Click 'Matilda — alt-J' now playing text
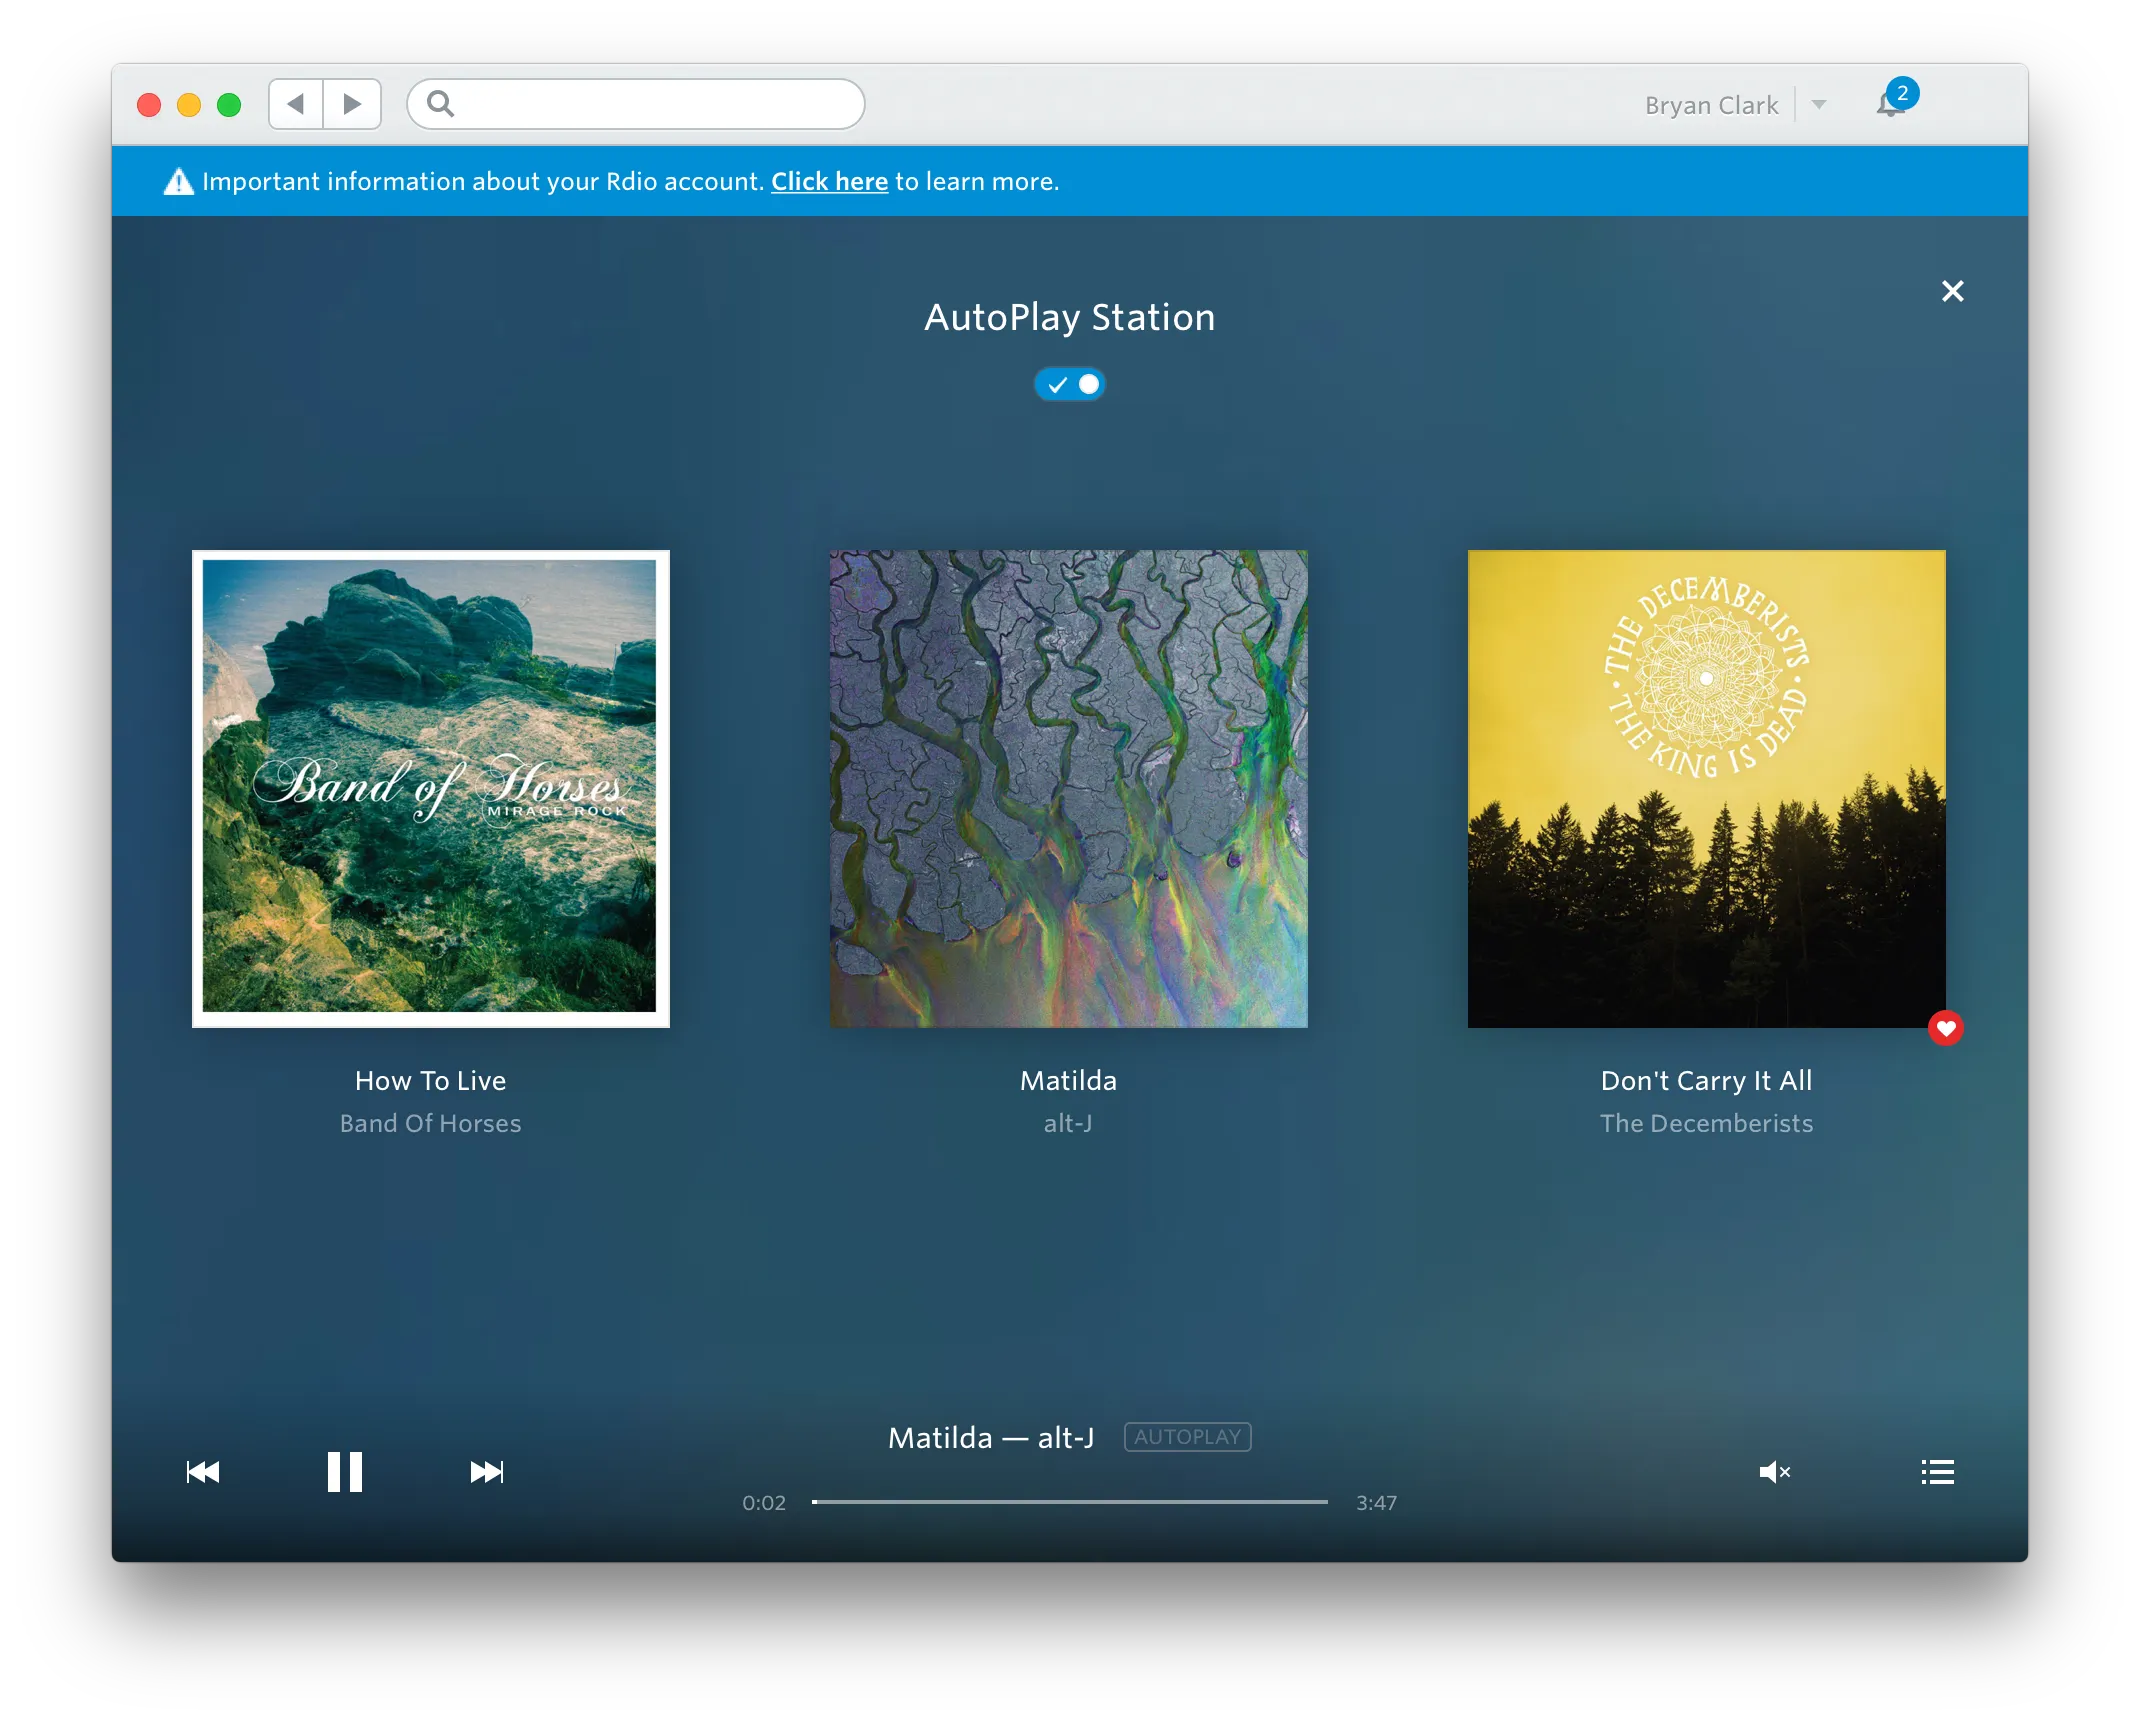The height and width of the screenshot is (1722, 2140). pyautogui.click(x=991, y=1437)
